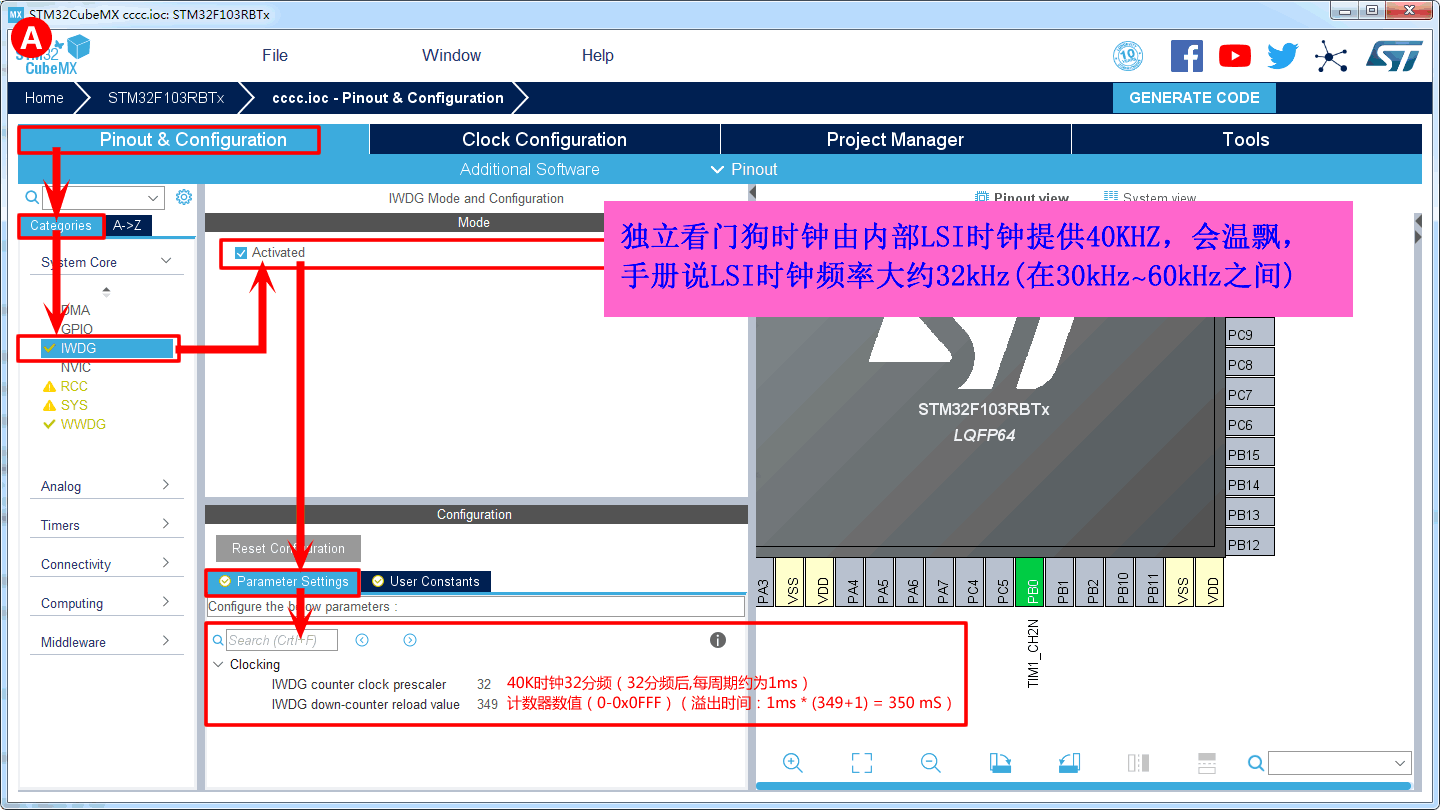Viewport: 1440px width, 810px height.
Task: Click the GENERATE CODE button
Action: coord(1194,98)
